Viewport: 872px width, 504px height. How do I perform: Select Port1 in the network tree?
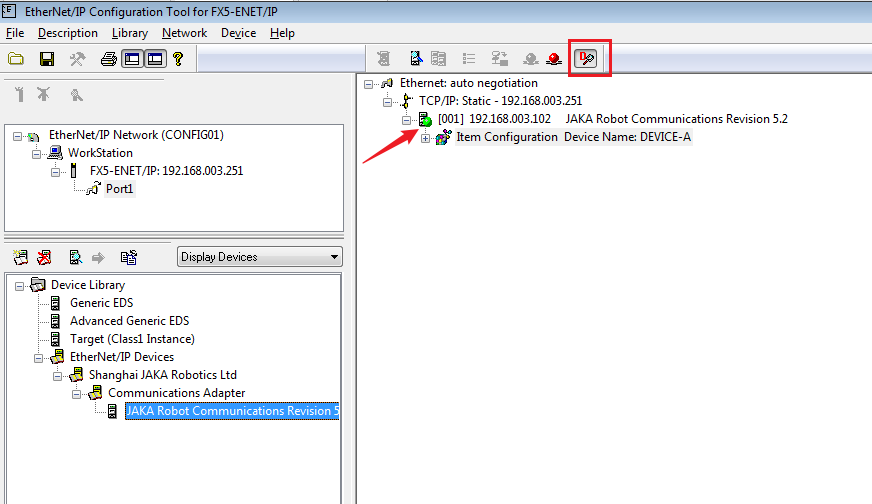coord(120,189)
